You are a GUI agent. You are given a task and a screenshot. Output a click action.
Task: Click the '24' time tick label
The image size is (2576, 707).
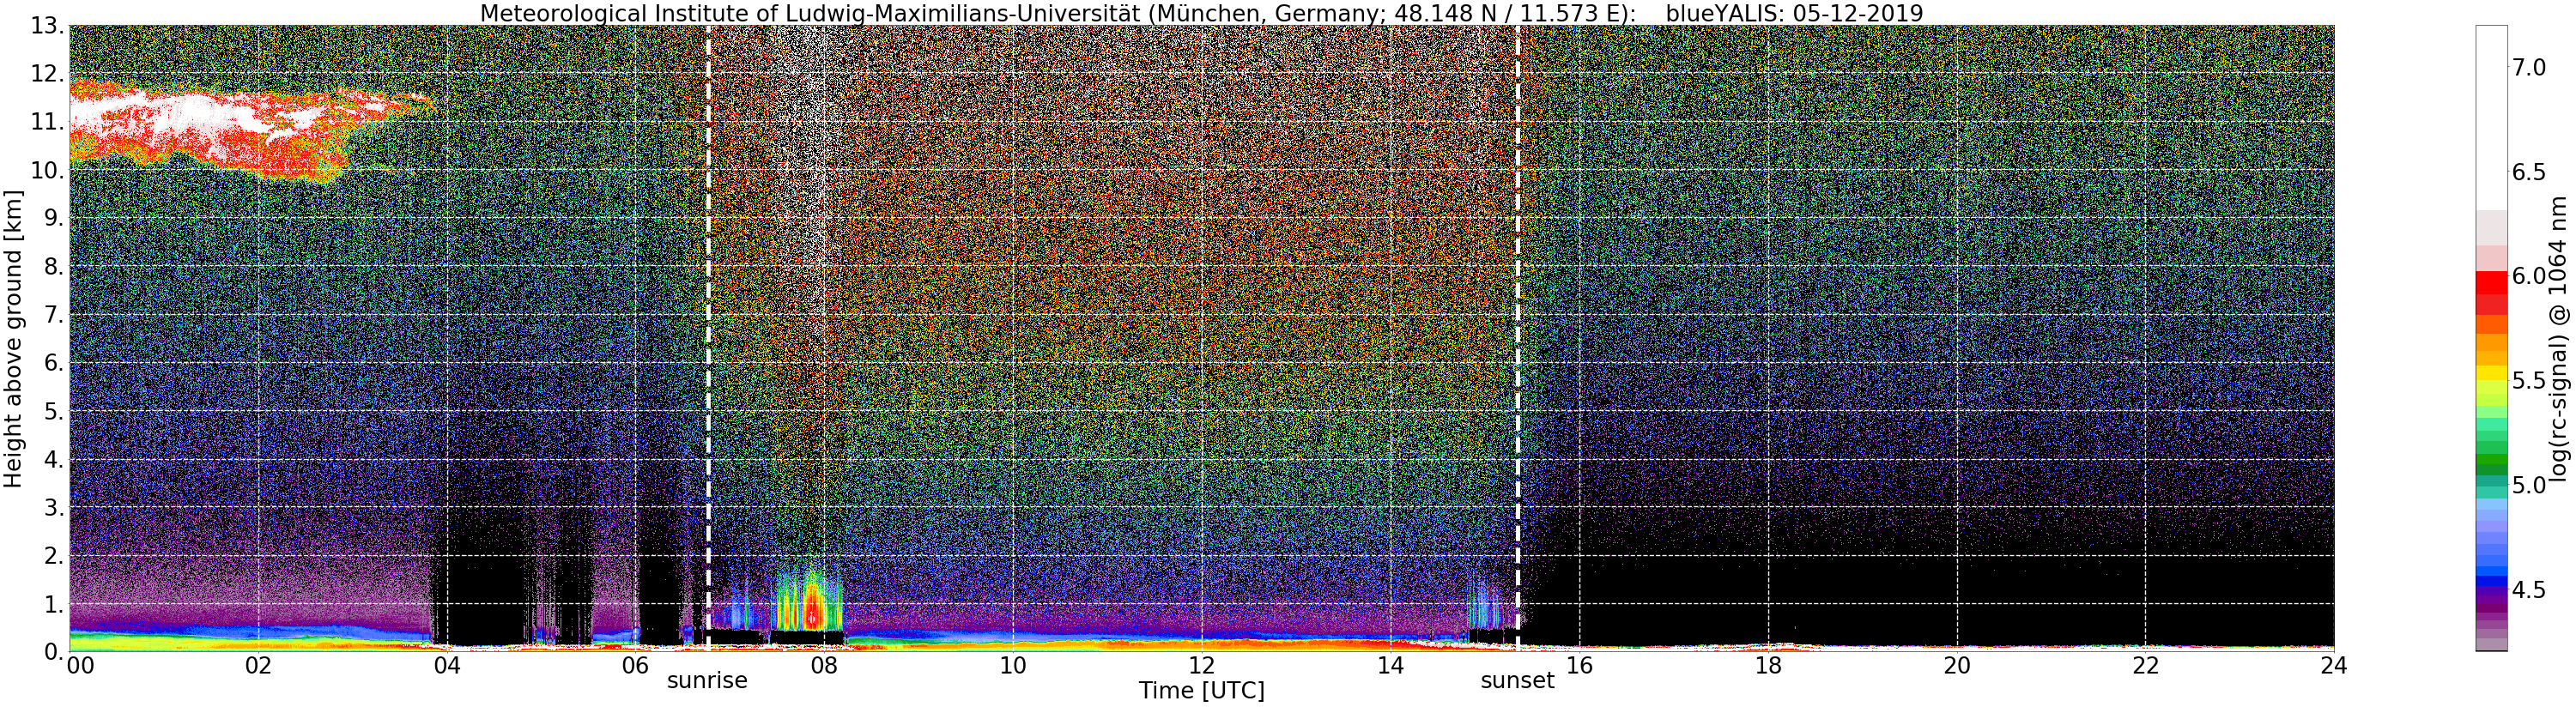(2334, 665)
